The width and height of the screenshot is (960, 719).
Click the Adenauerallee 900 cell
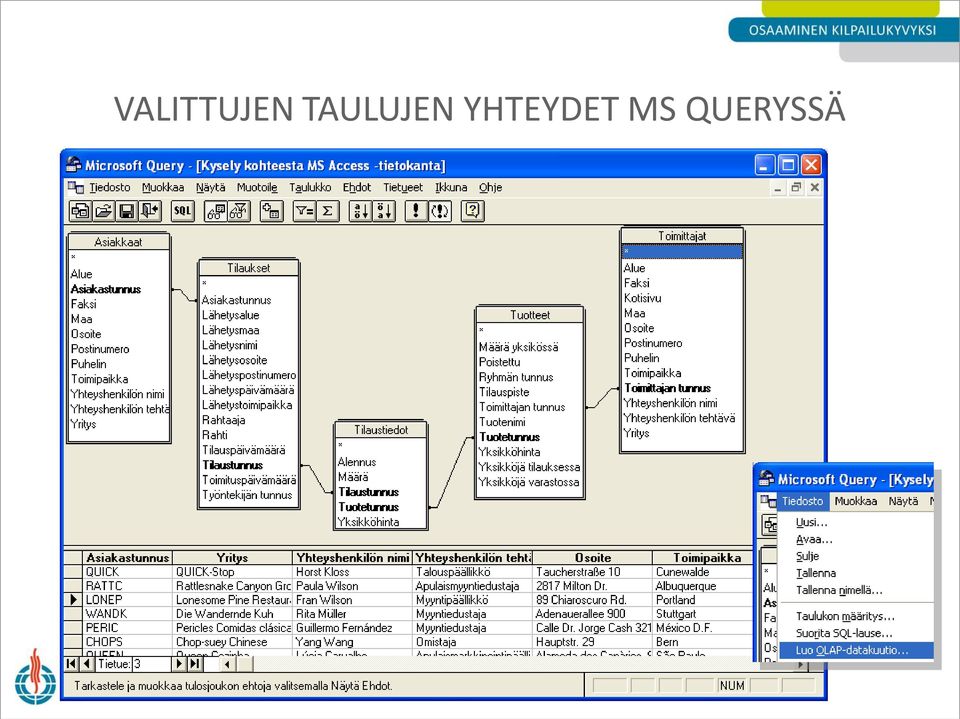tap(593, 614)
